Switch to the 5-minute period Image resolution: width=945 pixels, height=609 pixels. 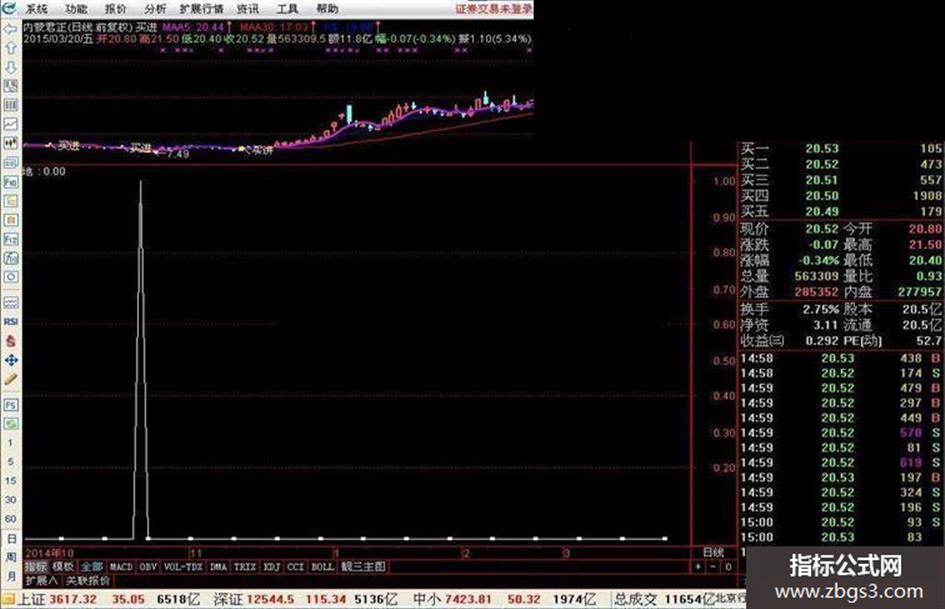pos(10,462)
